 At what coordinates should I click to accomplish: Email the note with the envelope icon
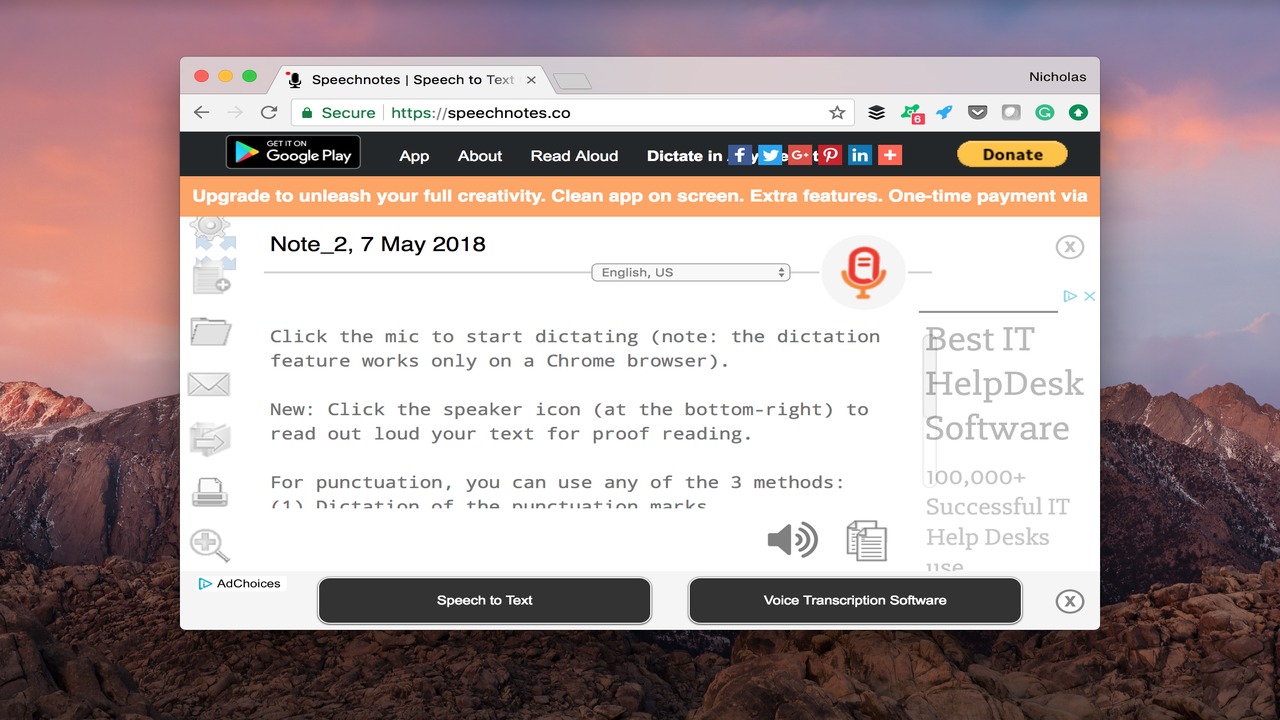click(209, 384)
